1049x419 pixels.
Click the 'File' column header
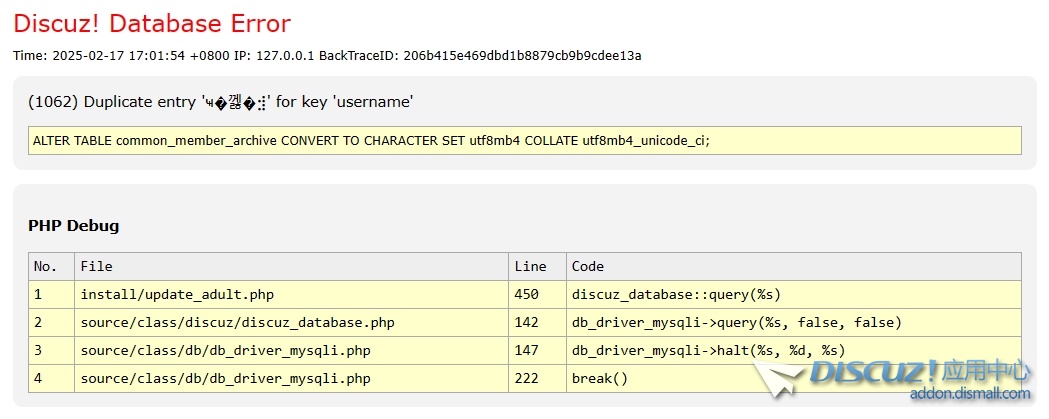click(x=97, y=266)
